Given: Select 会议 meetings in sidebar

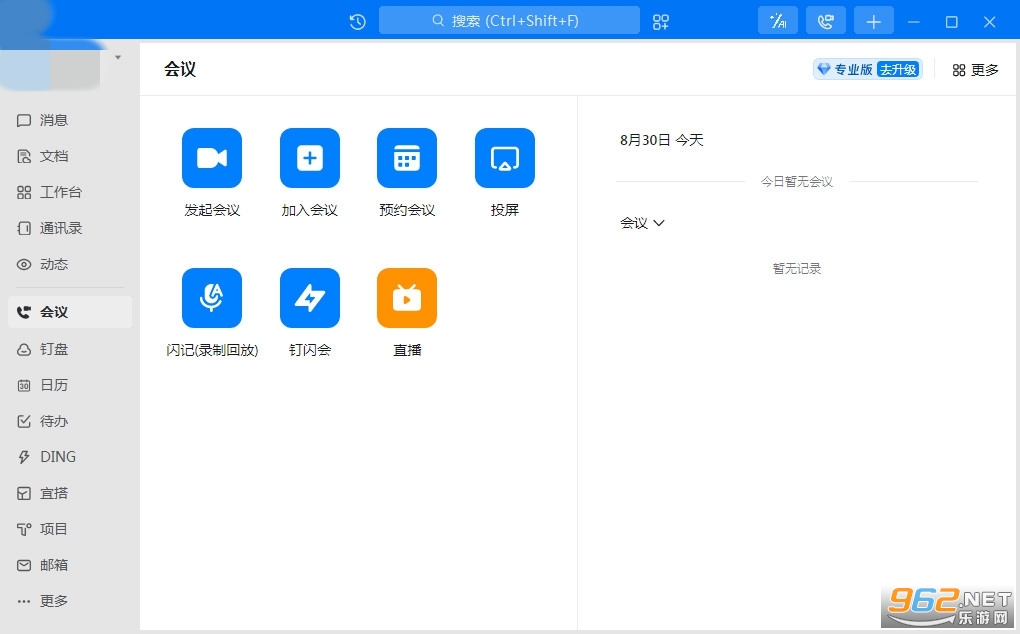Looking at the screenshot, I should [x=70, y=312].
